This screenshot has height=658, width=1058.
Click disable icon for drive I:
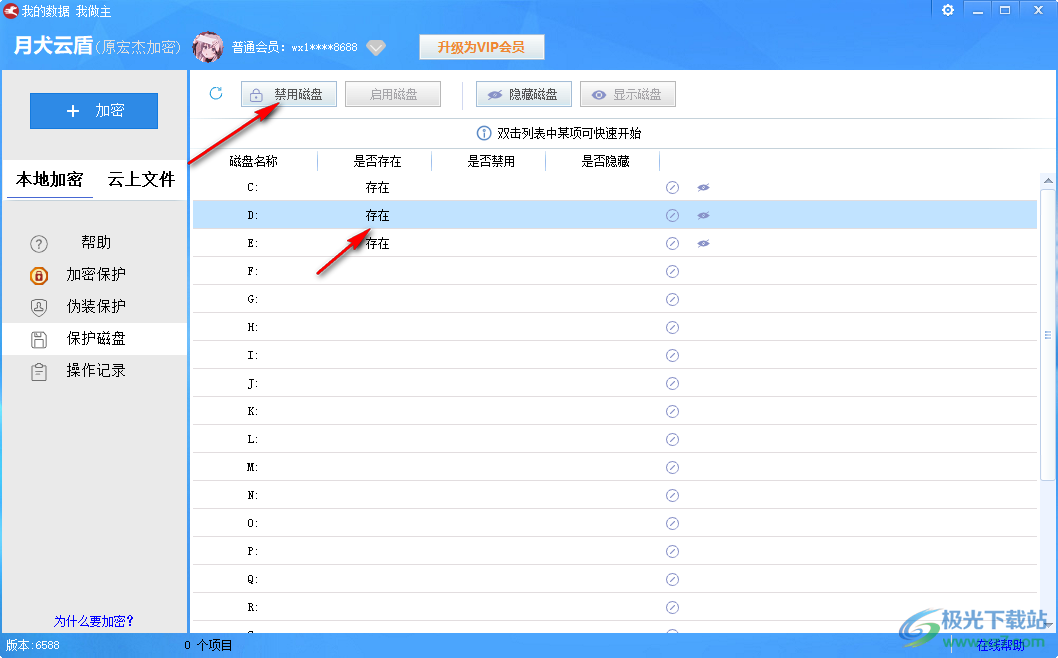tap(672, 356)
